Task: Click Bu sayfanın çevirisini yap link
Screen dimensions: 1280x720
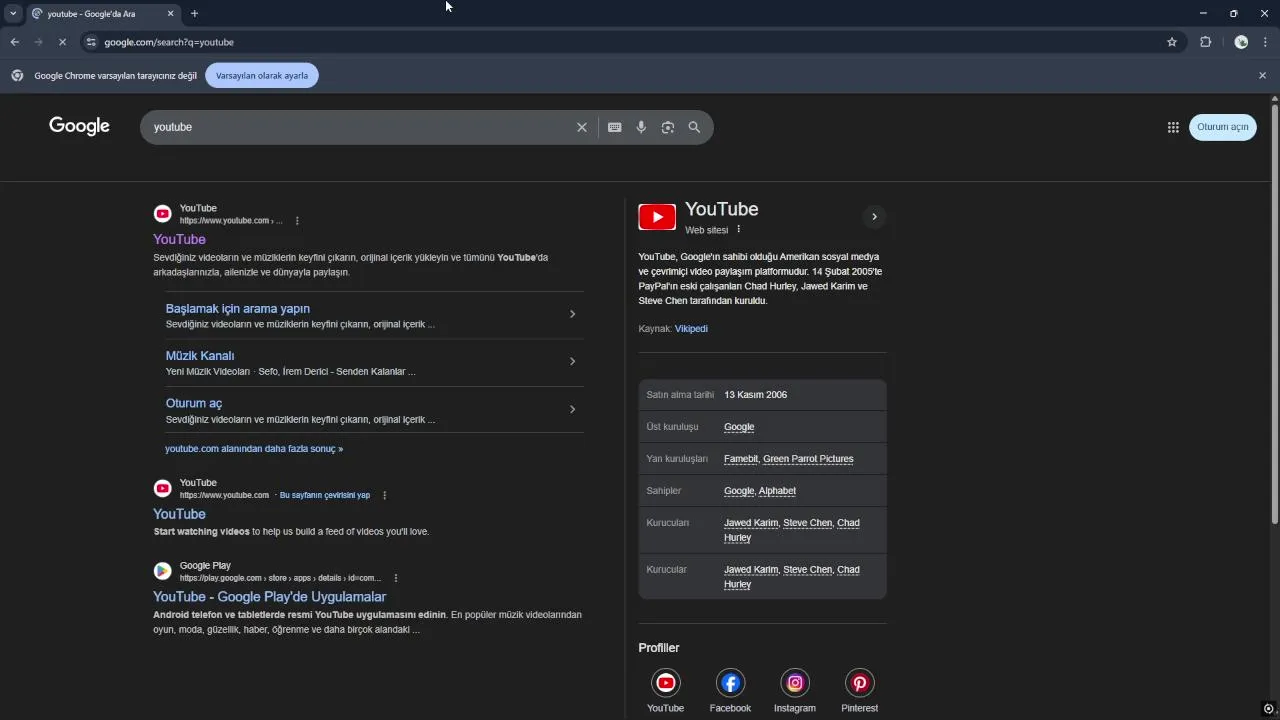Action: coord(325,495)
